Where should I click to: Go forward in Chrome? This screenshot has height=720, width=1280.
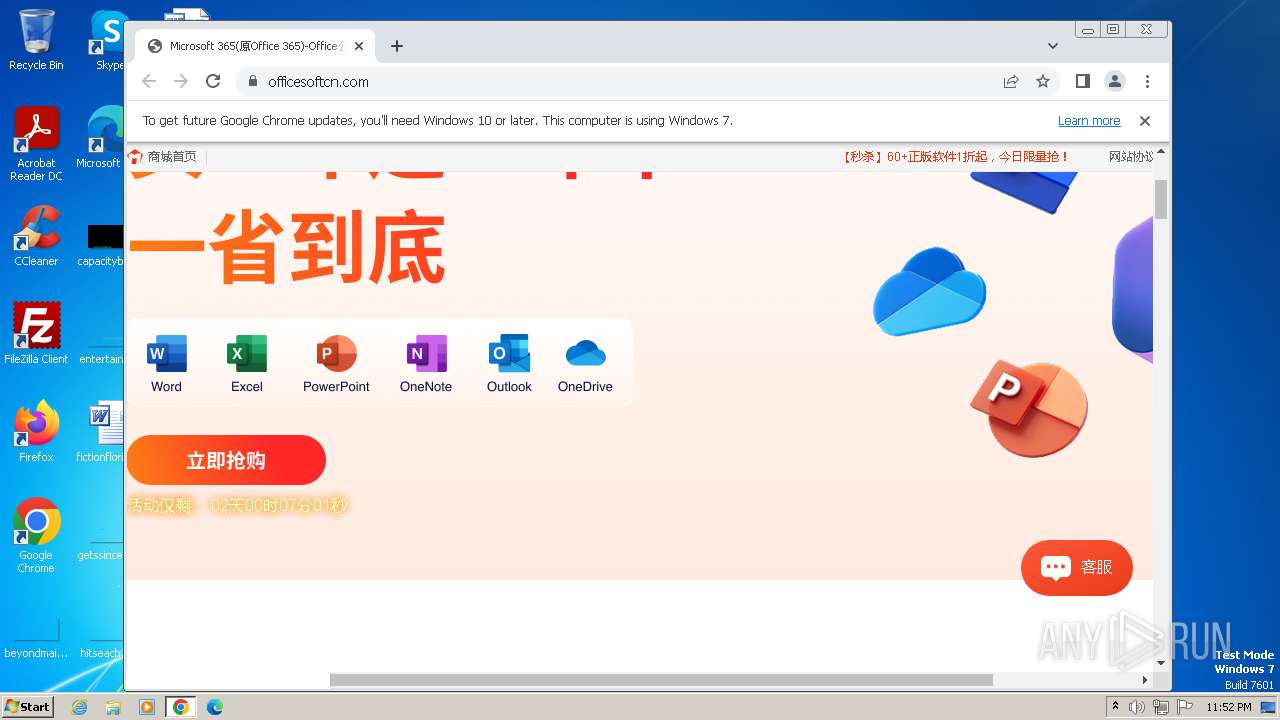(x=181, y=81)
